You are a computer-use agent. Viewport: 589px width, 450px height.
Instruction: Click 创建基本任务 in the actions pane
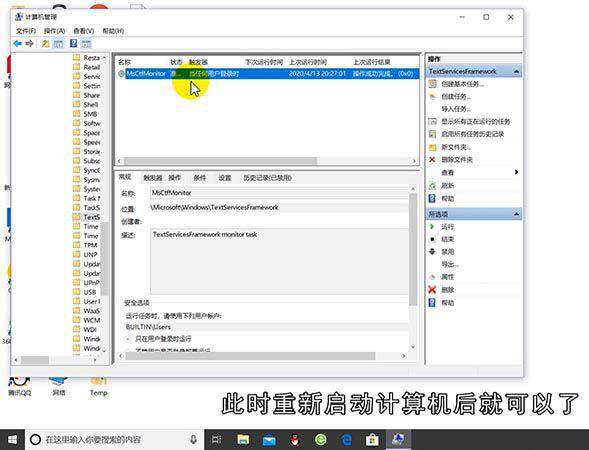[462, 84]
